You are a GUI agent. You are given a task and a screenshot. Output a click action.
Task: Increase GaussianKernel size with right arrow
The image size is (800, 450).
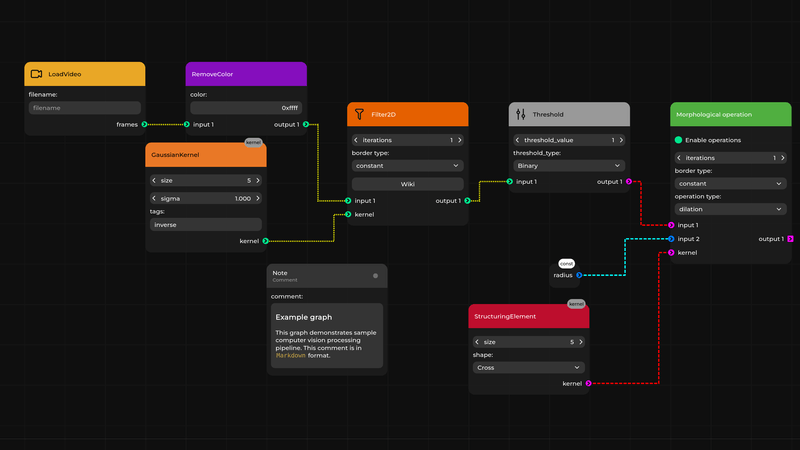tap(258, 181)
